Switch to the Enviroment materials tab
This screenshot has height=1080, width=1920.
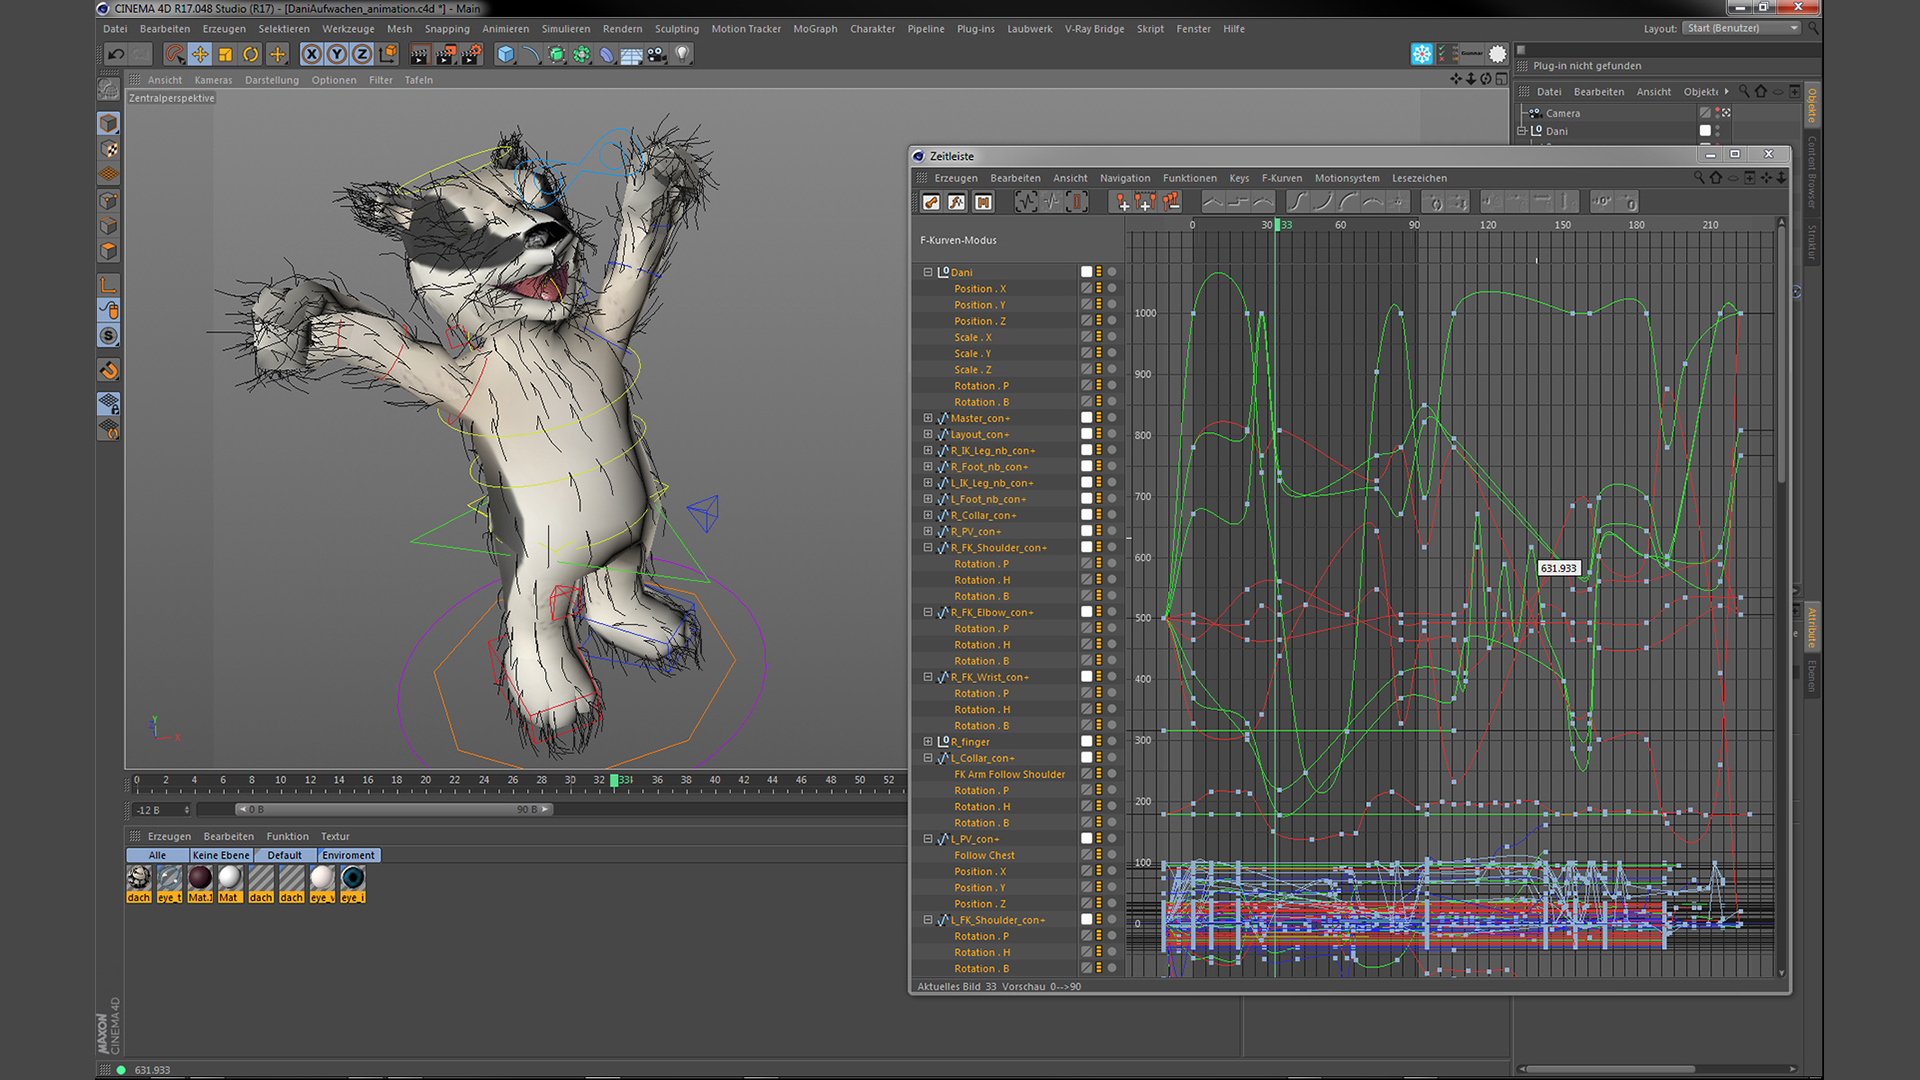point(348,855)
